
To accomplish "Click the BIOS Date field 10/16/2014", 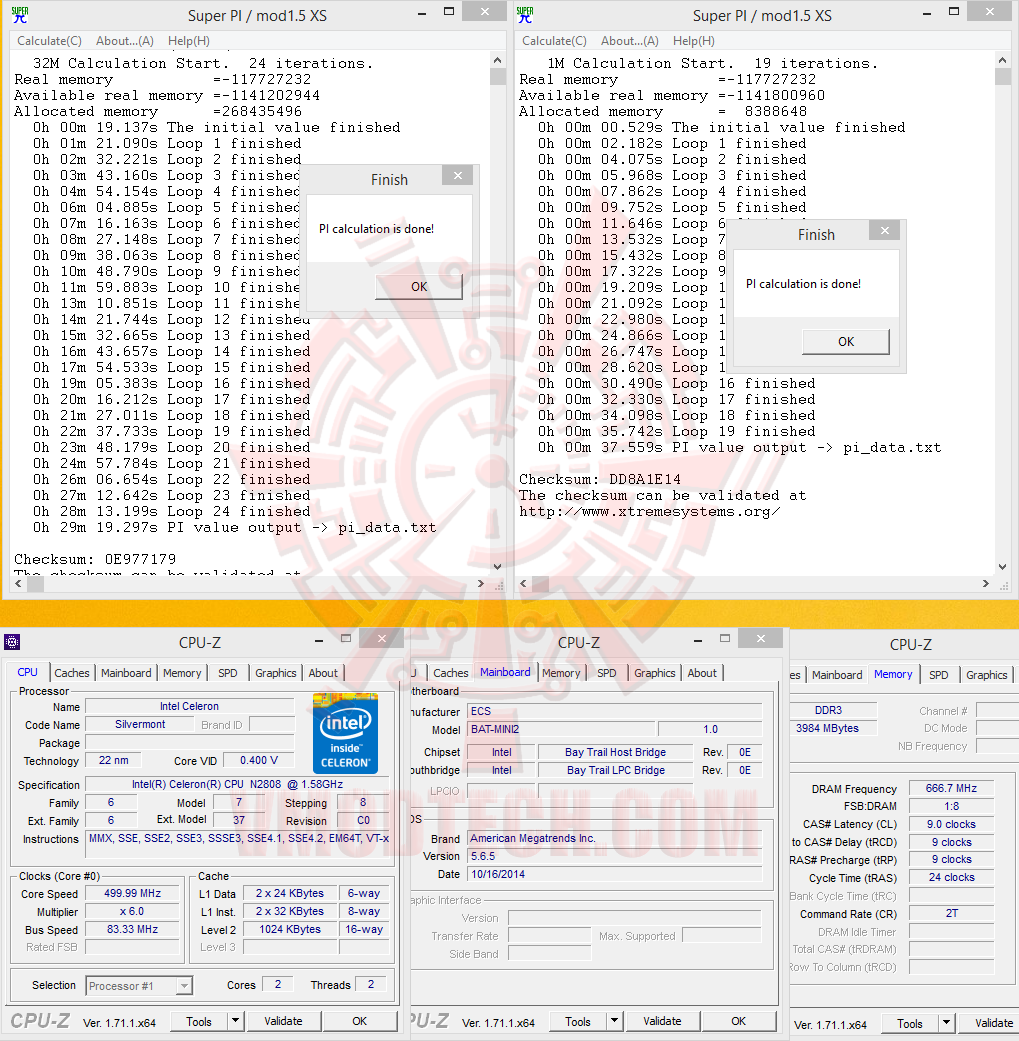I will 614,874.
